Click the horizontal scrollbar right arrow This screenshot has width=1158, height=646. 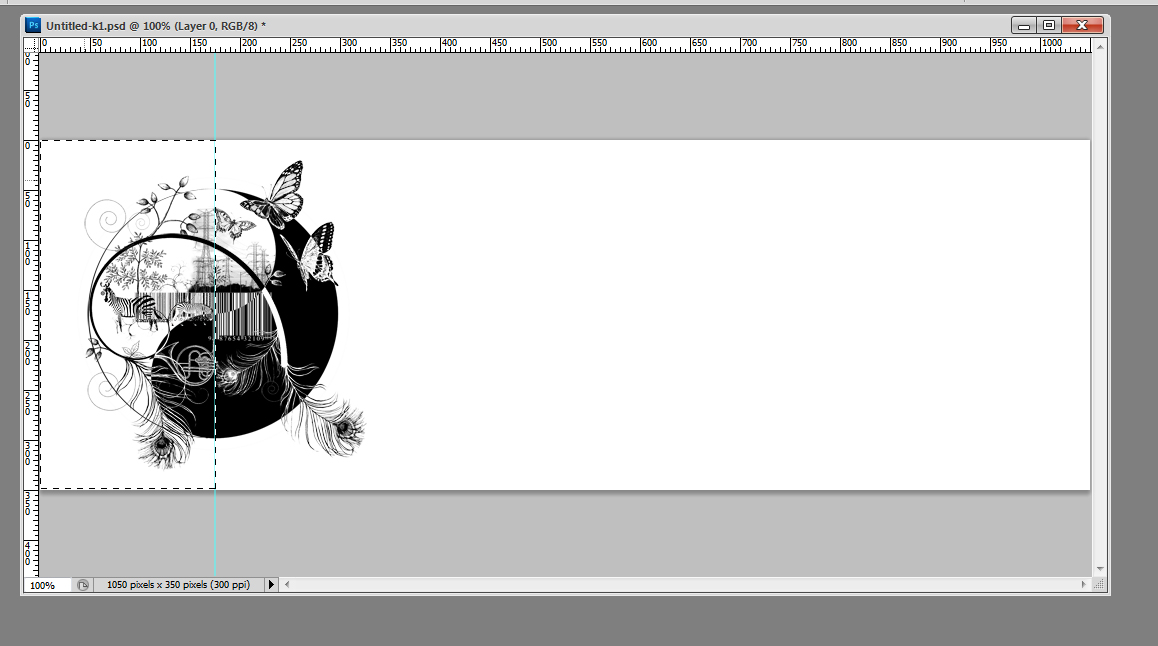pyautogui.click(x=1083, y=584)
